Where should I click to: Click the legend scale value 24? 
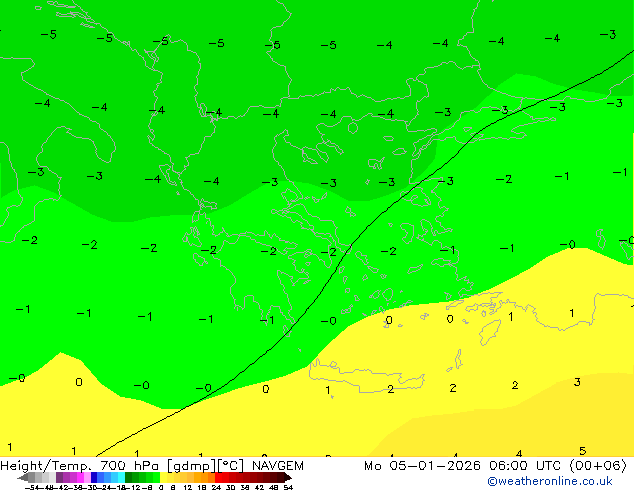pos(216,488)
